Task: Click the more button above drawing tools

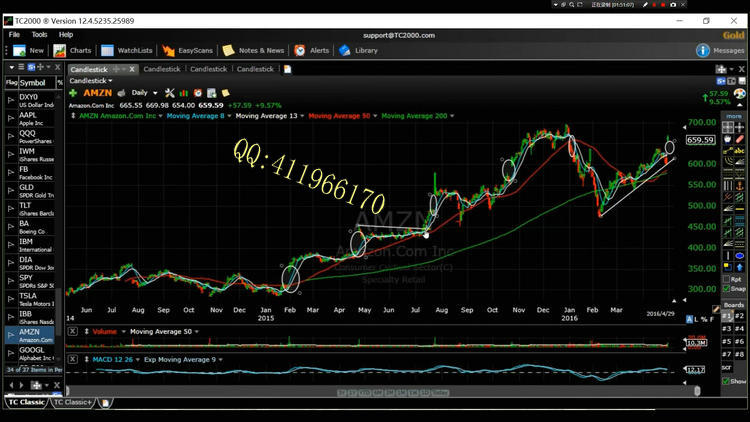Action: 734,116
